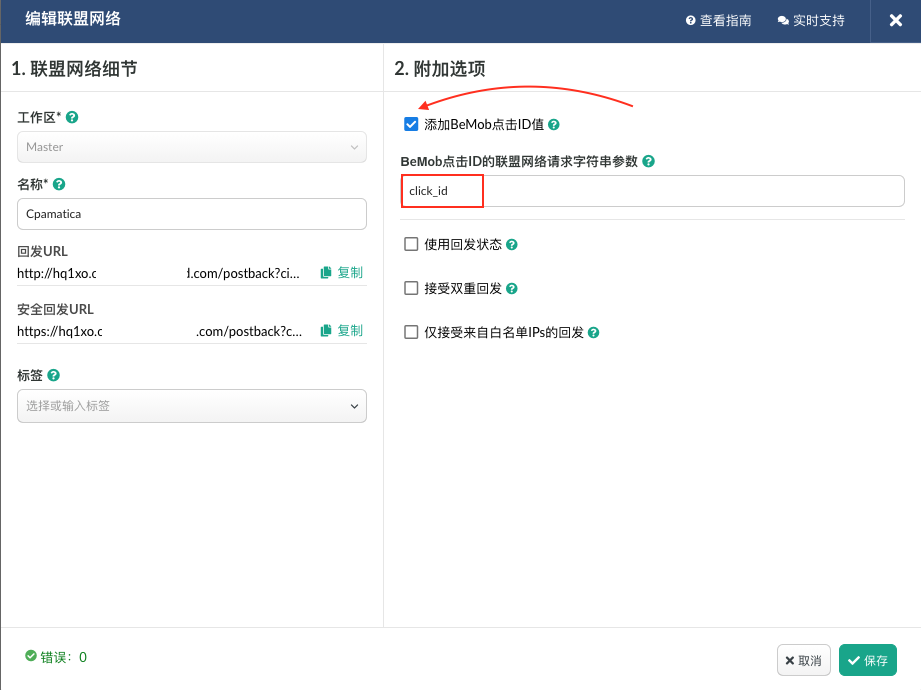The width and height of the screenshot is (921, 690).
Task: Open 实时支持 live chat in header
Action: coord(811,21)
